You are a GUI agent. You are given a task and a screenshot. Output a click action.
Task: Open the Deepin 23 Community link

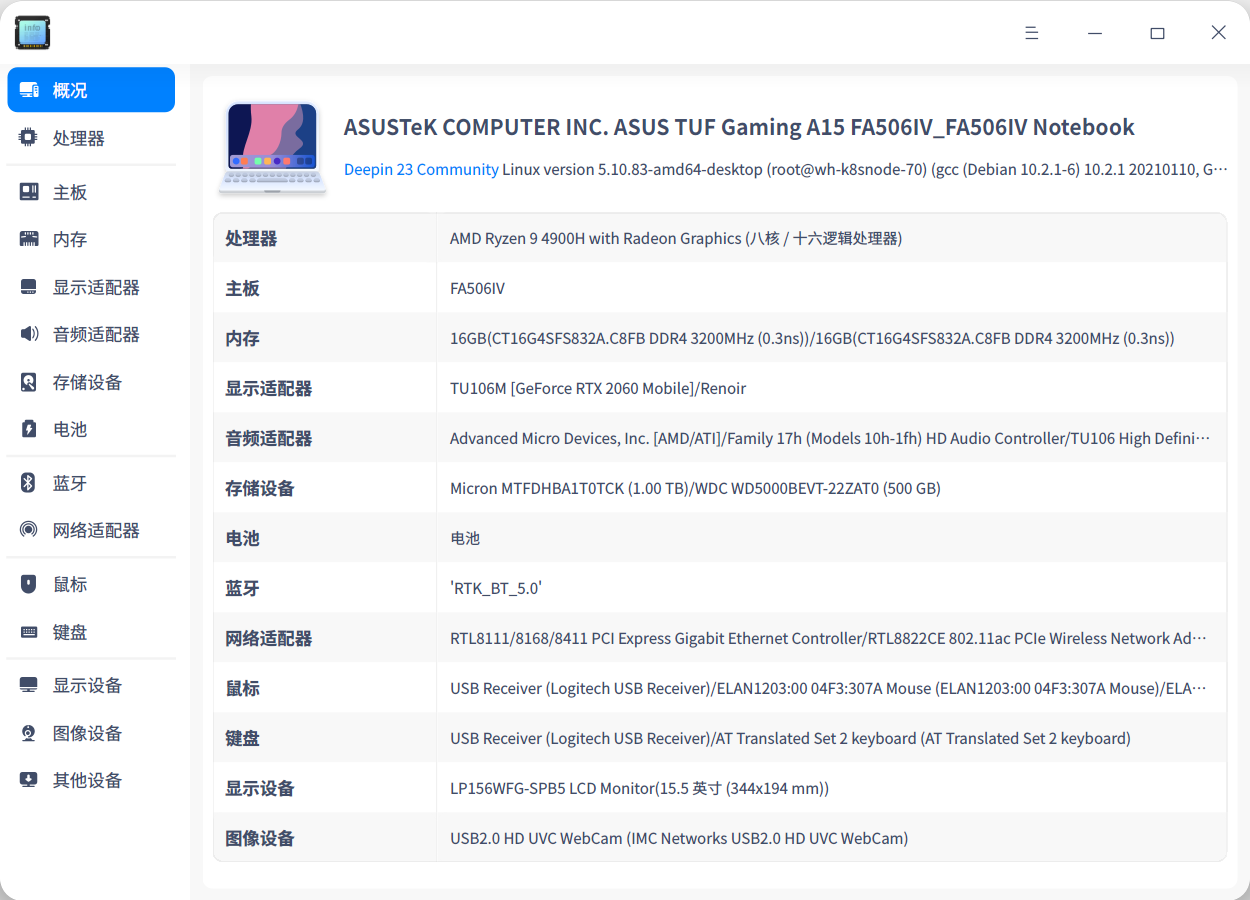coord(421,169)
